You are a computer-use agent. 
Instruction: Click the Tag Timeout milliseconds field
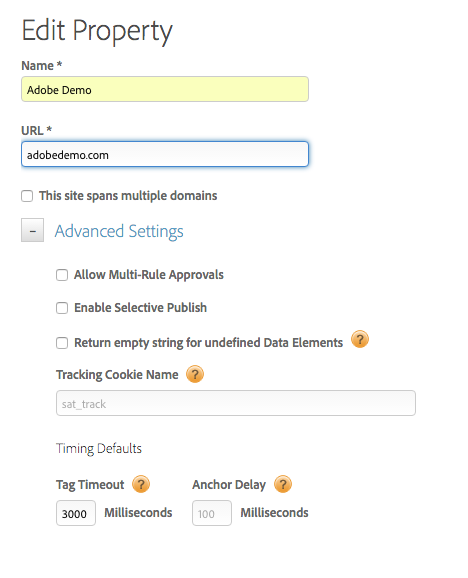(76, 513)
